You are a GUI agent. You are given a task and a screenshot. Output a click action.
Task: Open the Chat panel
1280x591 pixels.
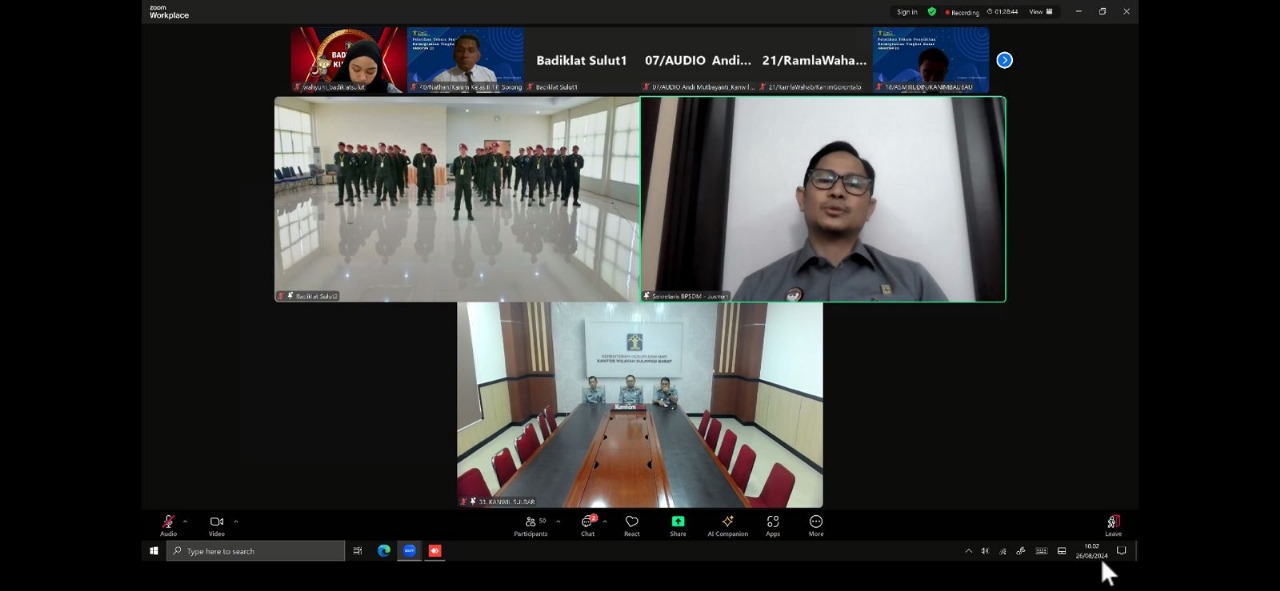pos(588,522)
